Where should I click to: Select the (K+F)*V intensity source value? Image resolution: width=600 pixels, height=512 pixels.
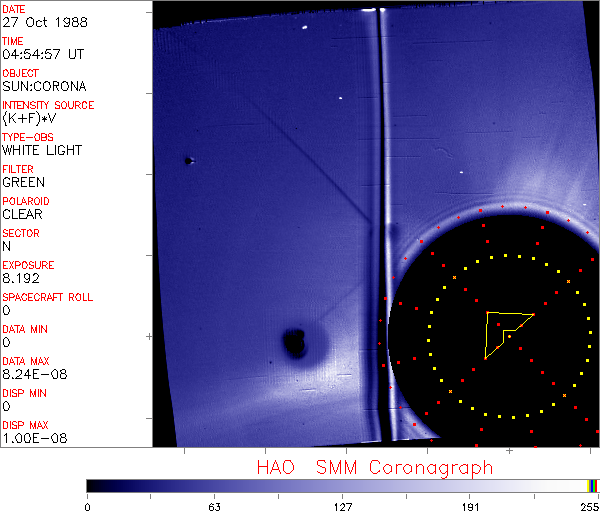tap(30, 118)
